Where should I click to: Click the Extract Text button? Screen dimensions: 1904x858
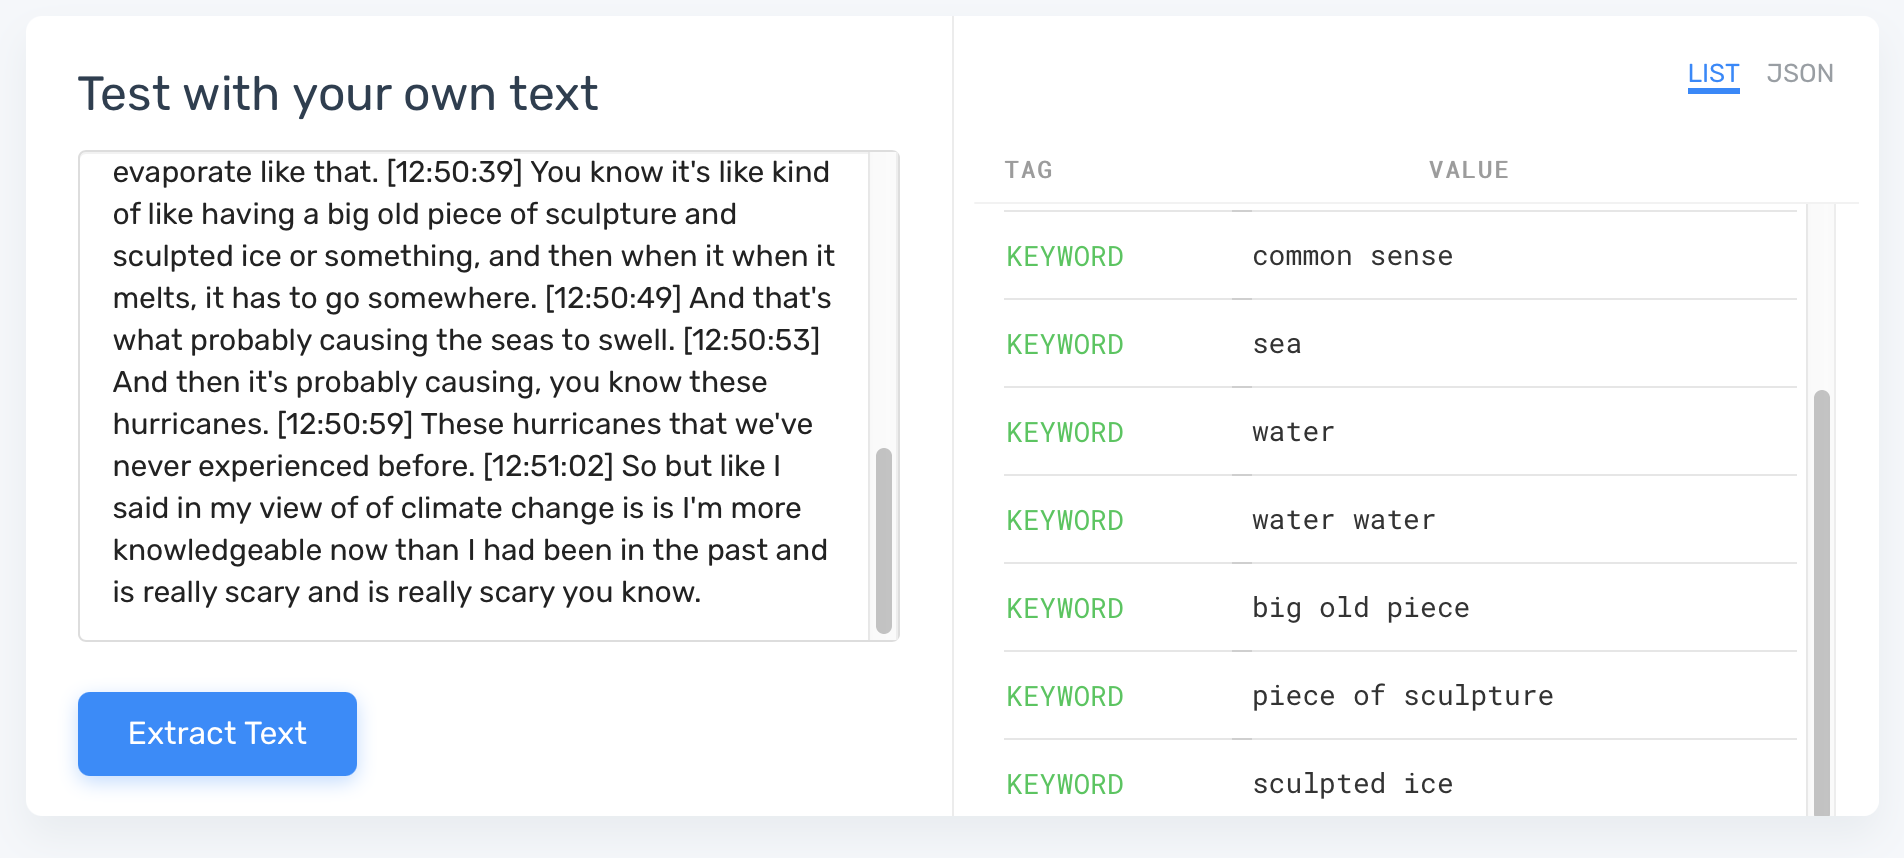[x=217, y=733]
